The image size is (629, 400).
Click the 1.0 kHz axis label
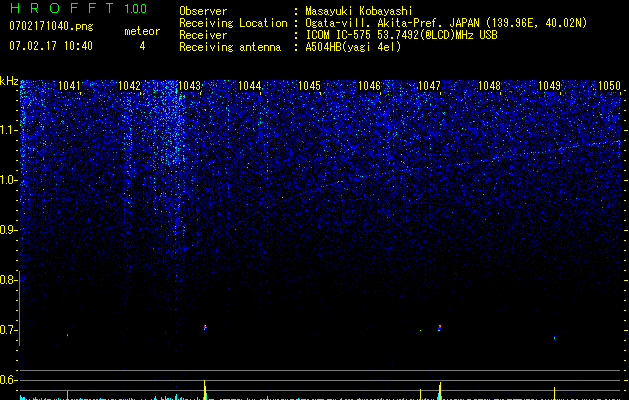pos(8,180)
